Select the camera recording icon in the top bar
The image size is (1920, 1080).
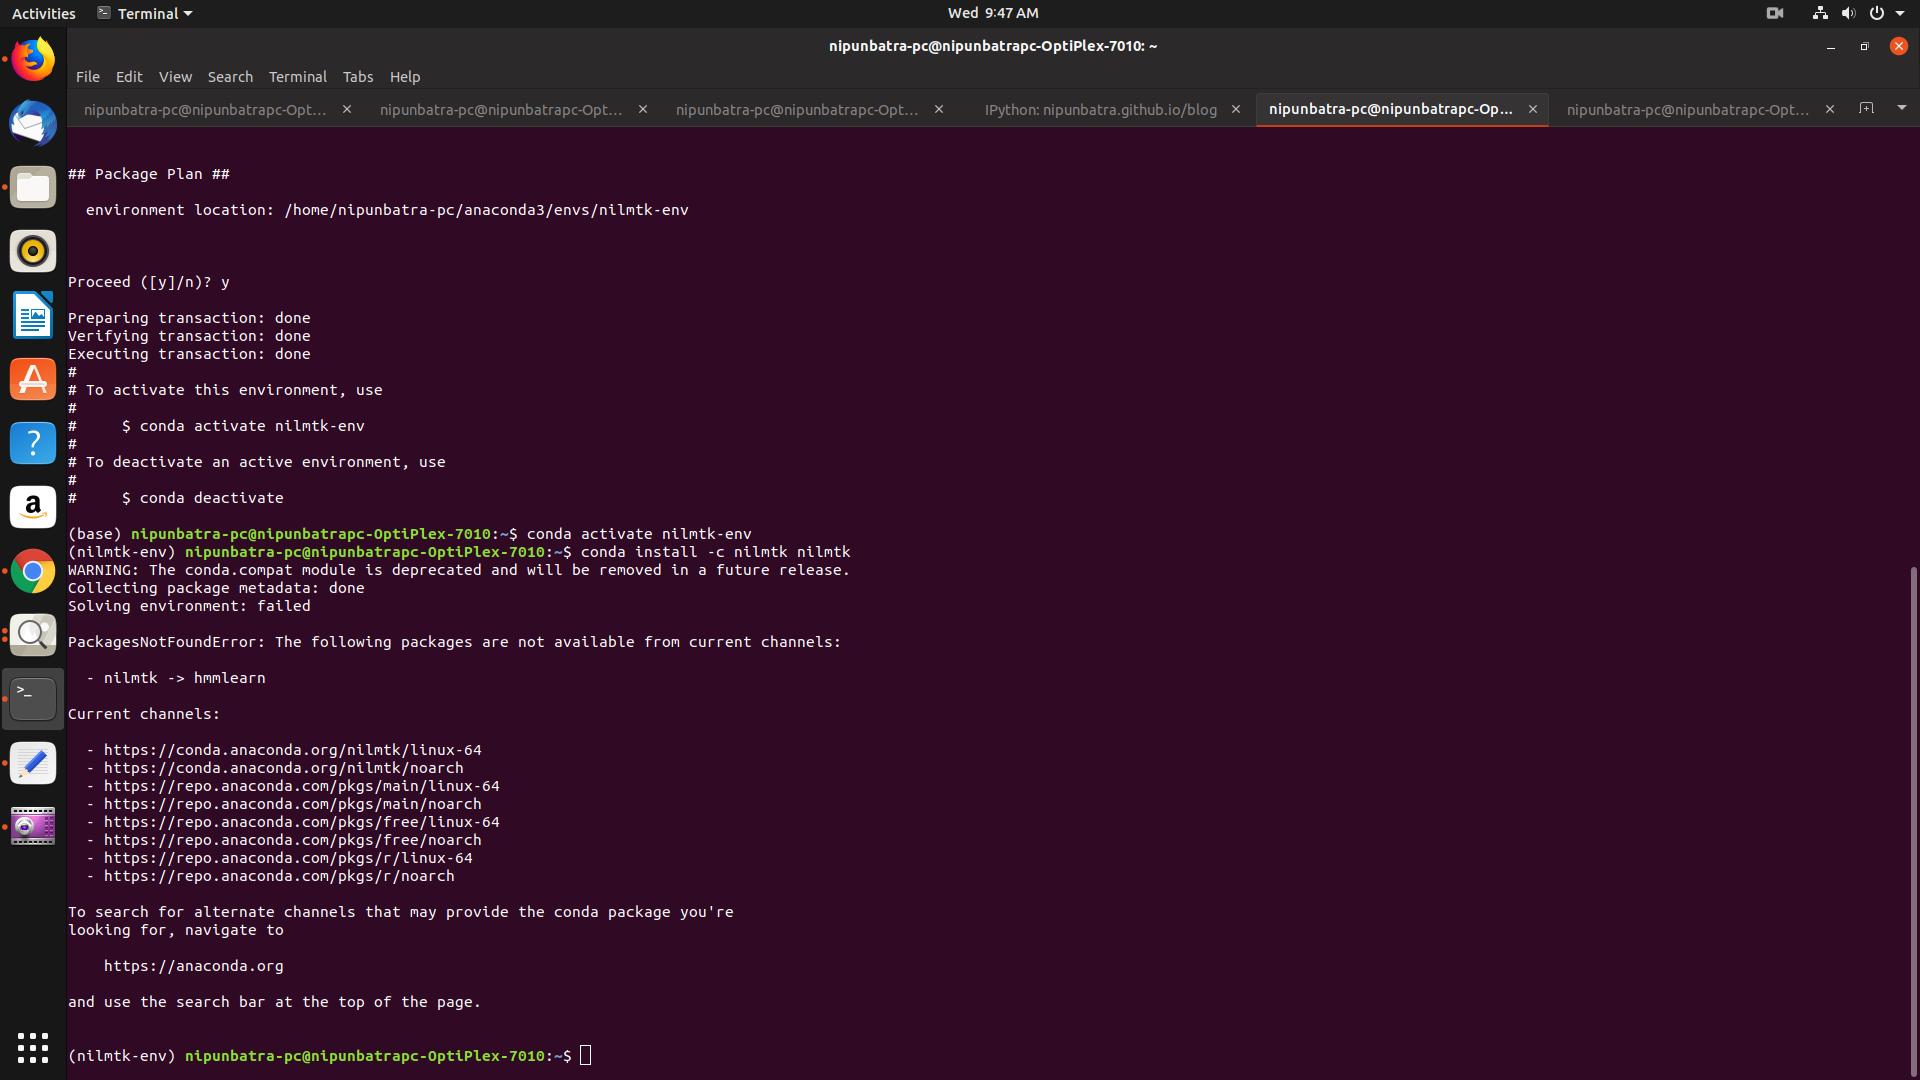[x=1775, y=13]
